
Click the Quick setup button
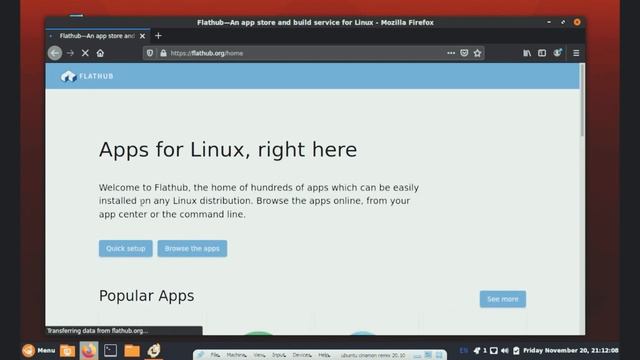[126, 249]
